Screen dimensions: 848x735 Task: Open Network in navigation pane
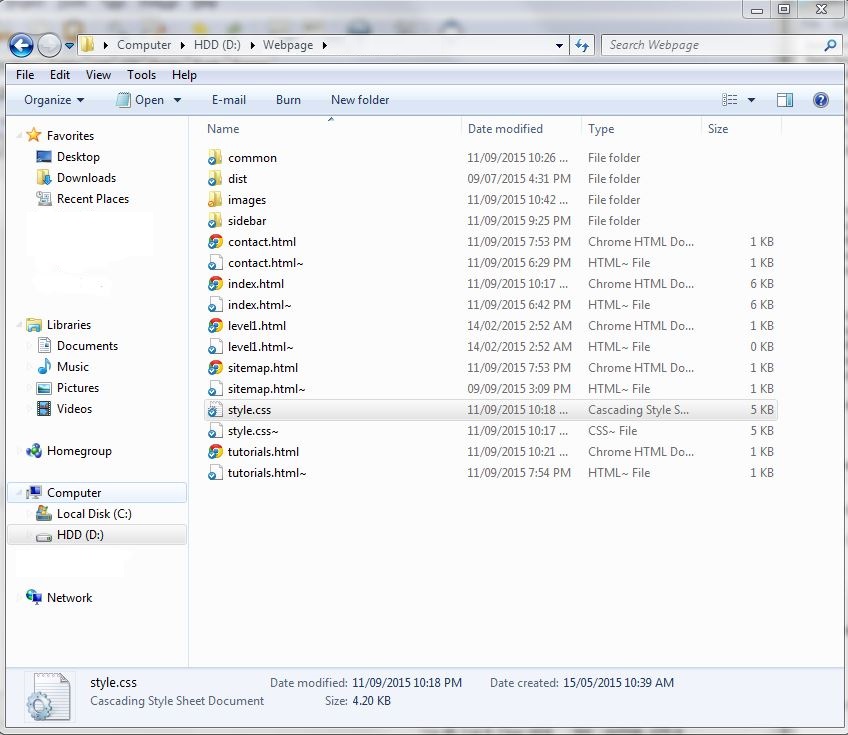point(69,598)
